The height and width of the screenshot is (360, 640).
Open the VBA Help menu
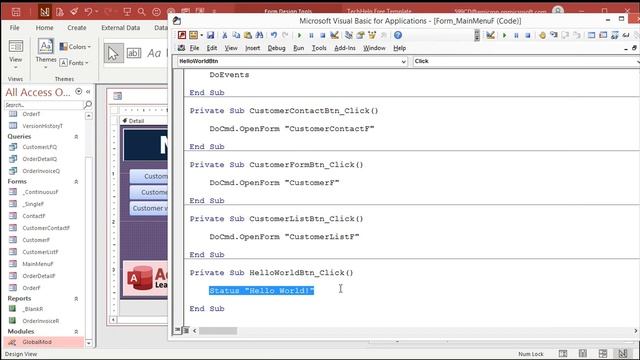400,48
